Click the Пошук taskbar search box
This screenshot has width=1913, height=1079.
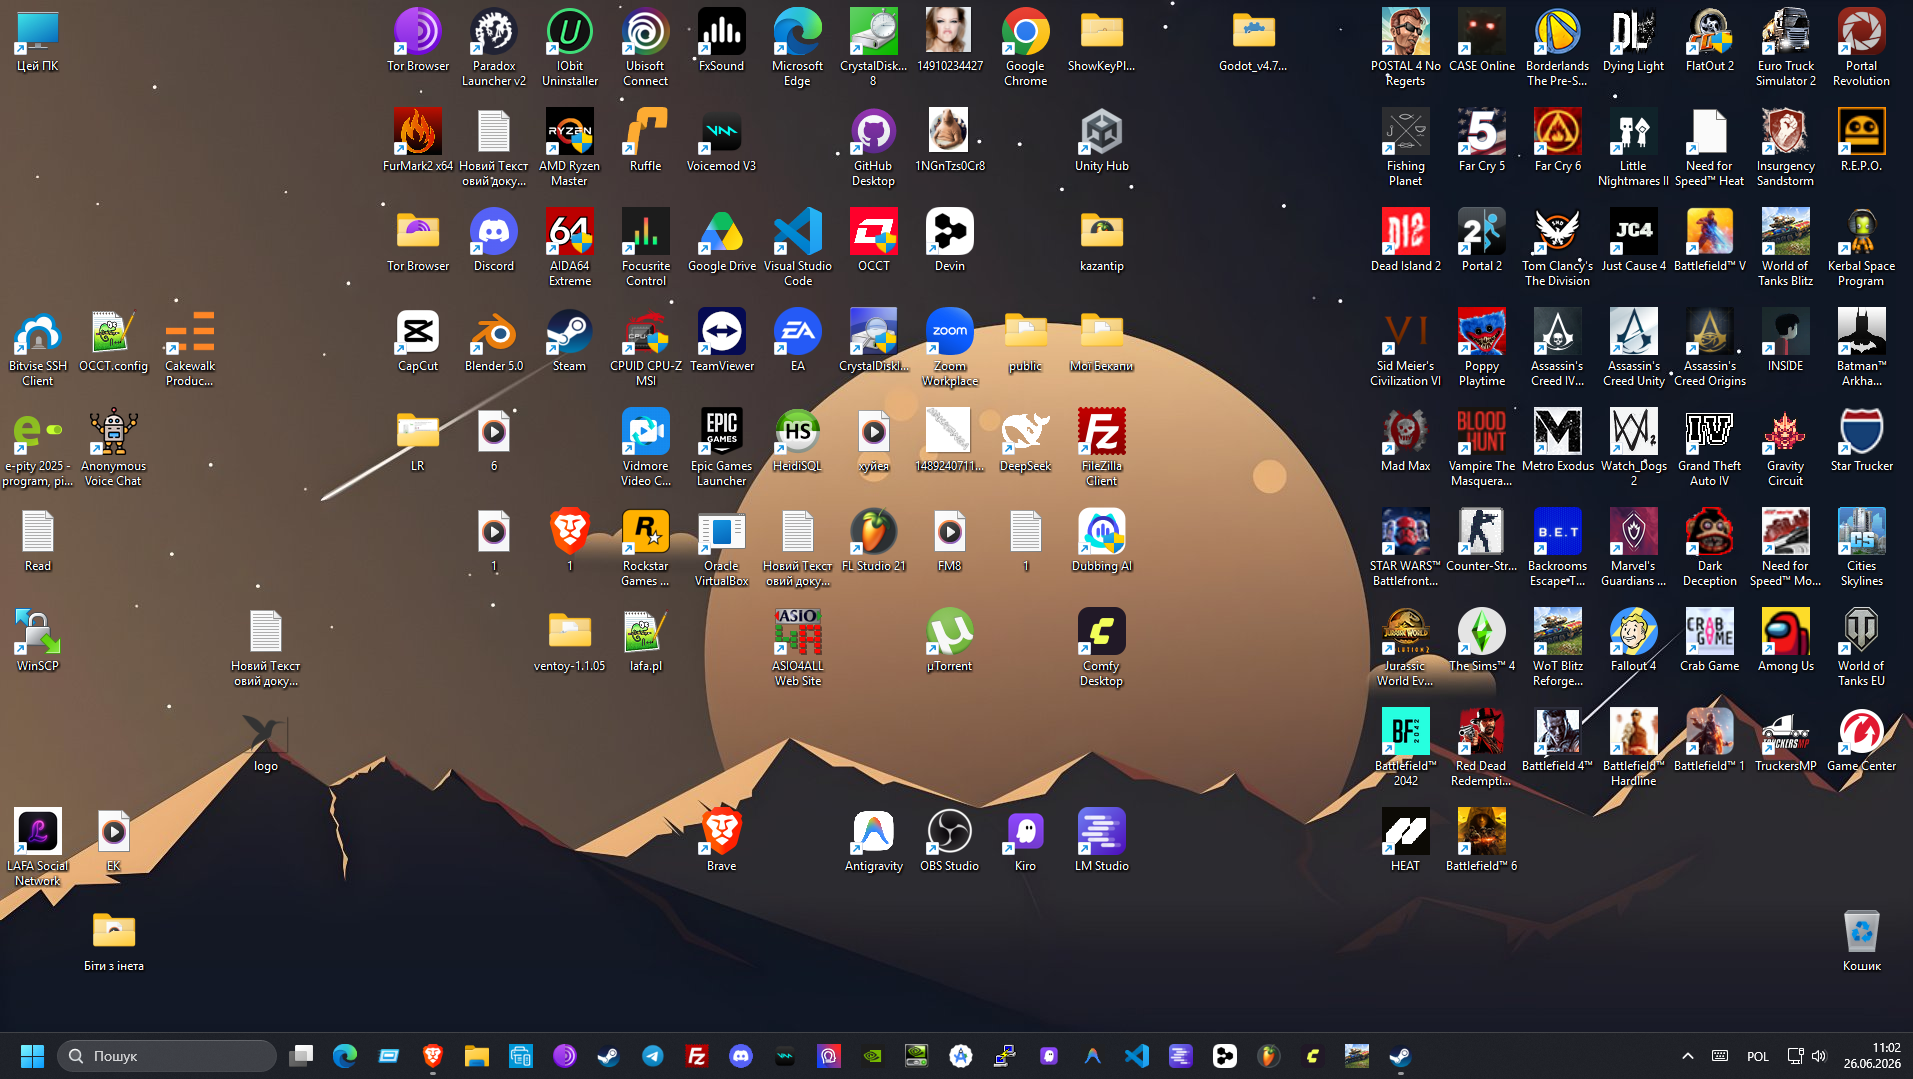click(x=167, y=1056)
